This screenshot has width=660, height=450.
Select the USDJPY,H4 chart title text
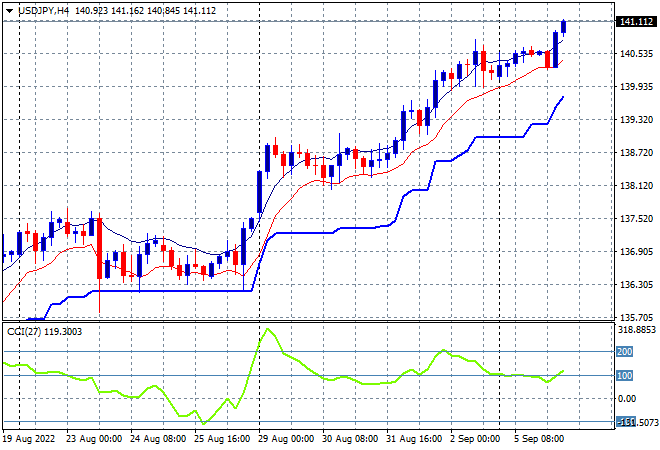tap(44, 11)
